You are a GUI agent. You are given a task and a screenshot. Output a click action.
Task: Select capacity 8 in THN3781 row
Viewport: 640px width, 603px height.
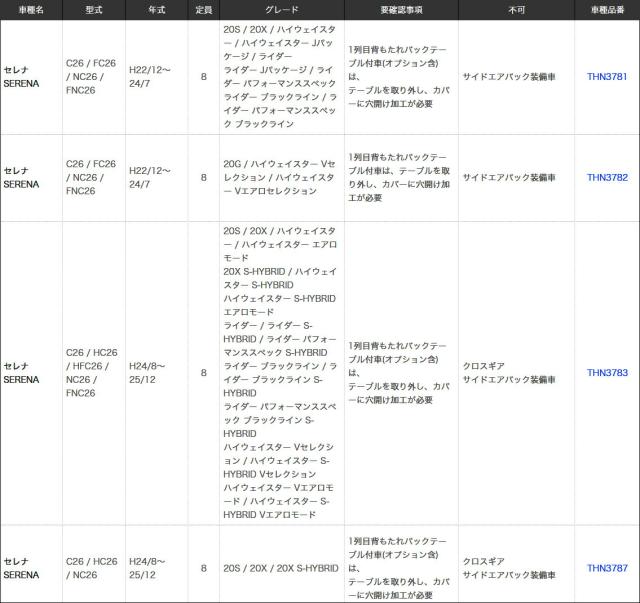pyautogui.click(x=204, y=77)
